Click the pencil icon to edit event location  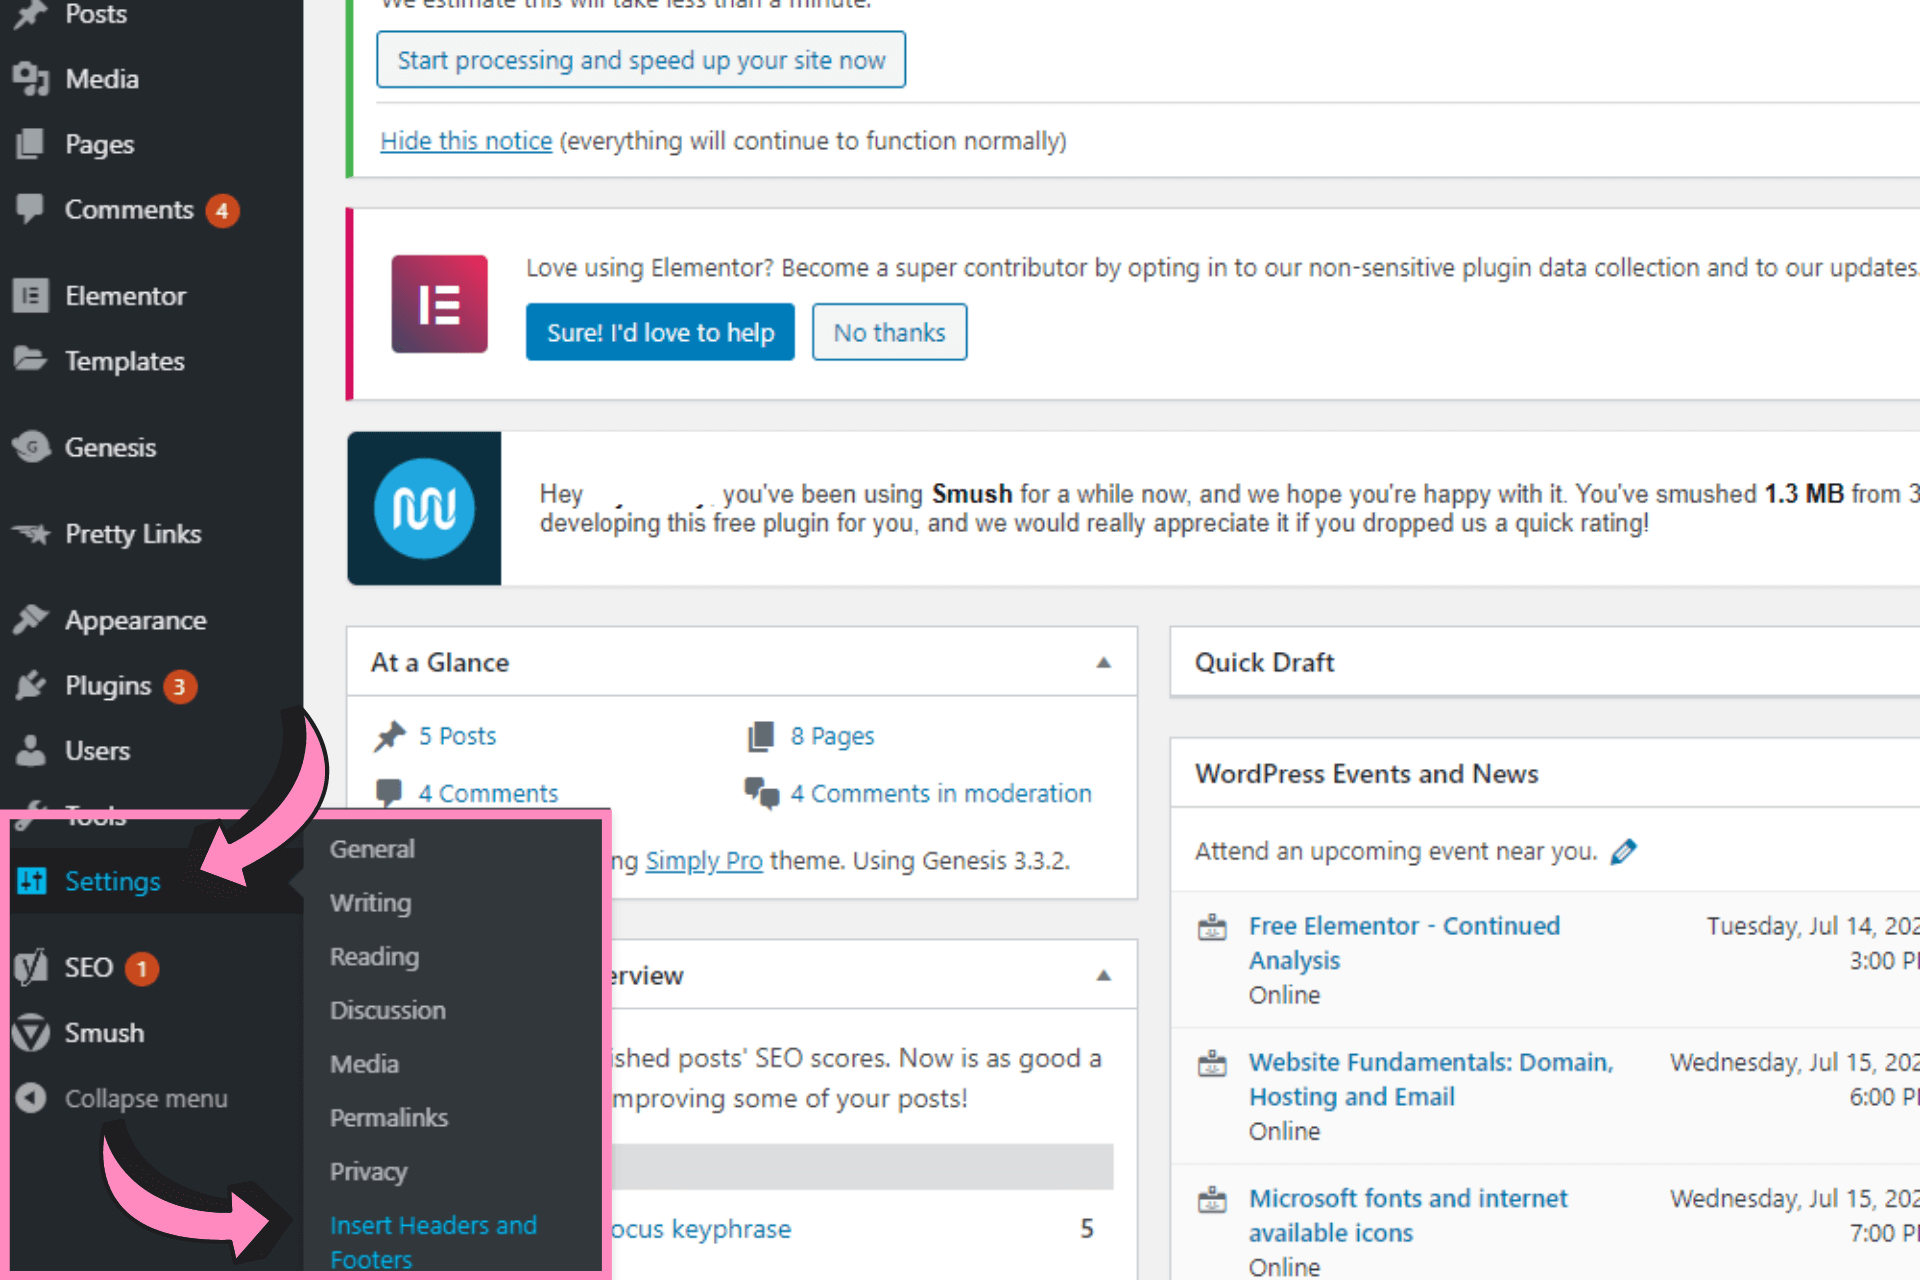click(x=1624, y=852)
